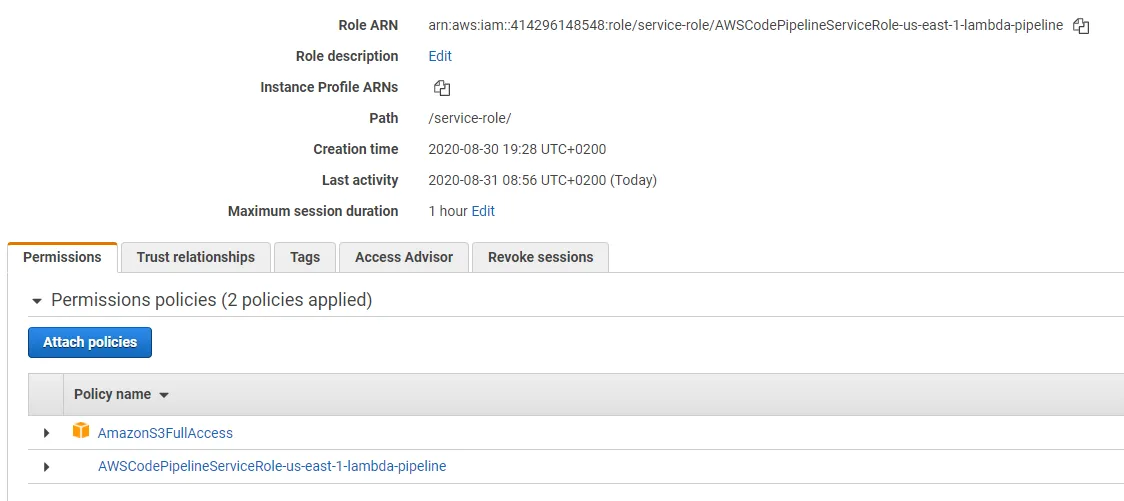Open the Permissions tab

[62, 257]
